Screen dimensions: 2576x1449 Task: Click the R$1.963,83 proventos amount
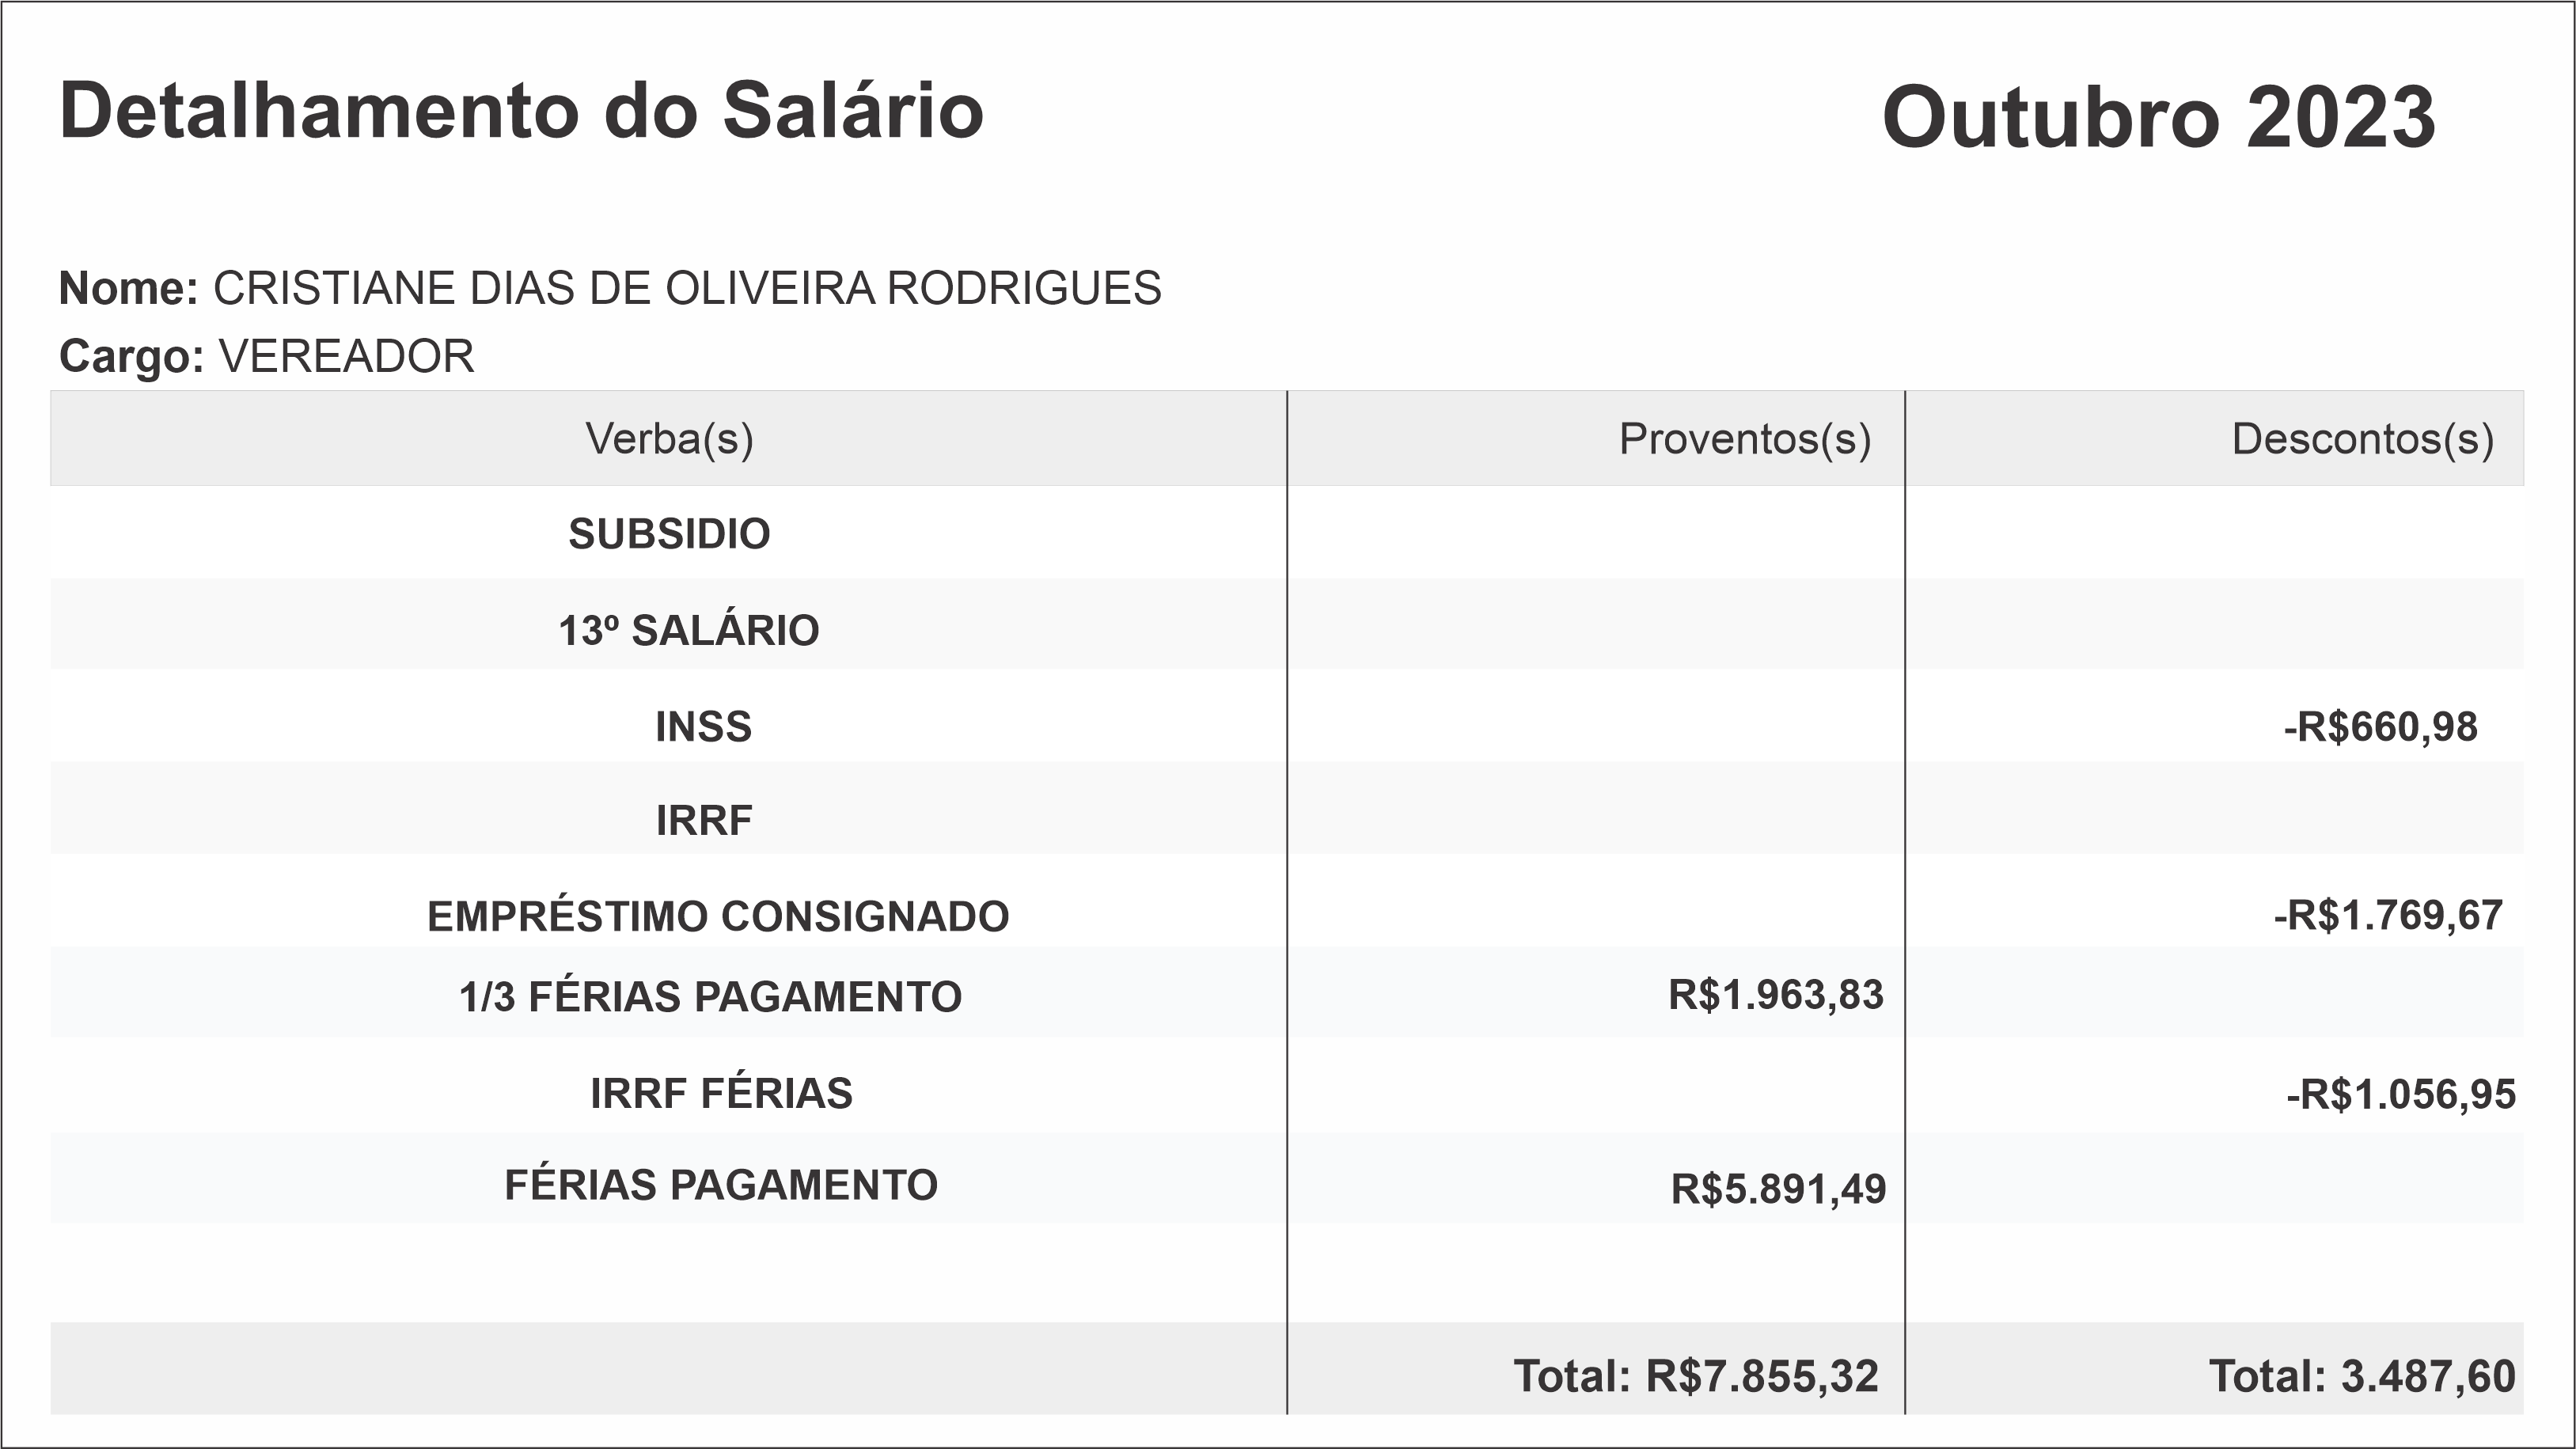click(1775, 995)
